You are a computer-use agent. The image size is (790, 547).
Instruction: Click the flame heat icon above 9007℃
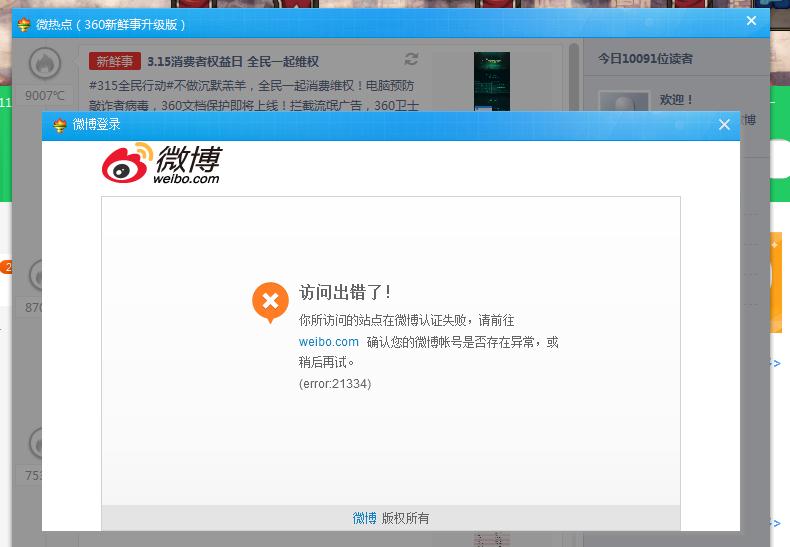(45, 64)
